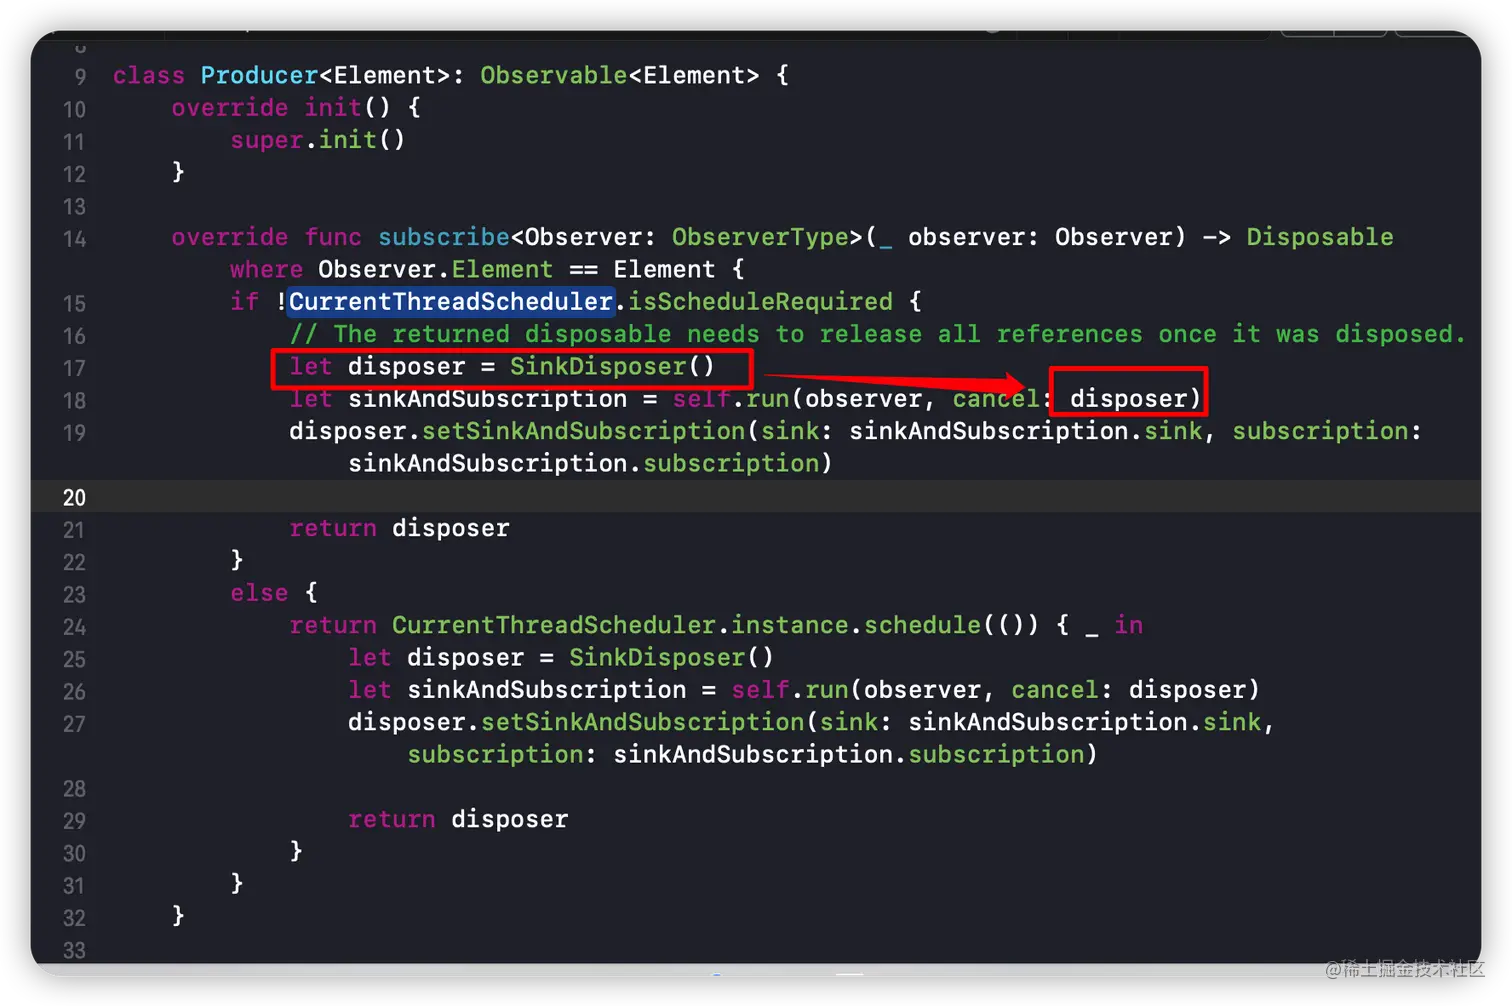Click 'disposer)' argument on line 18
1512x1006 pixels.
tap(1134, 398)
